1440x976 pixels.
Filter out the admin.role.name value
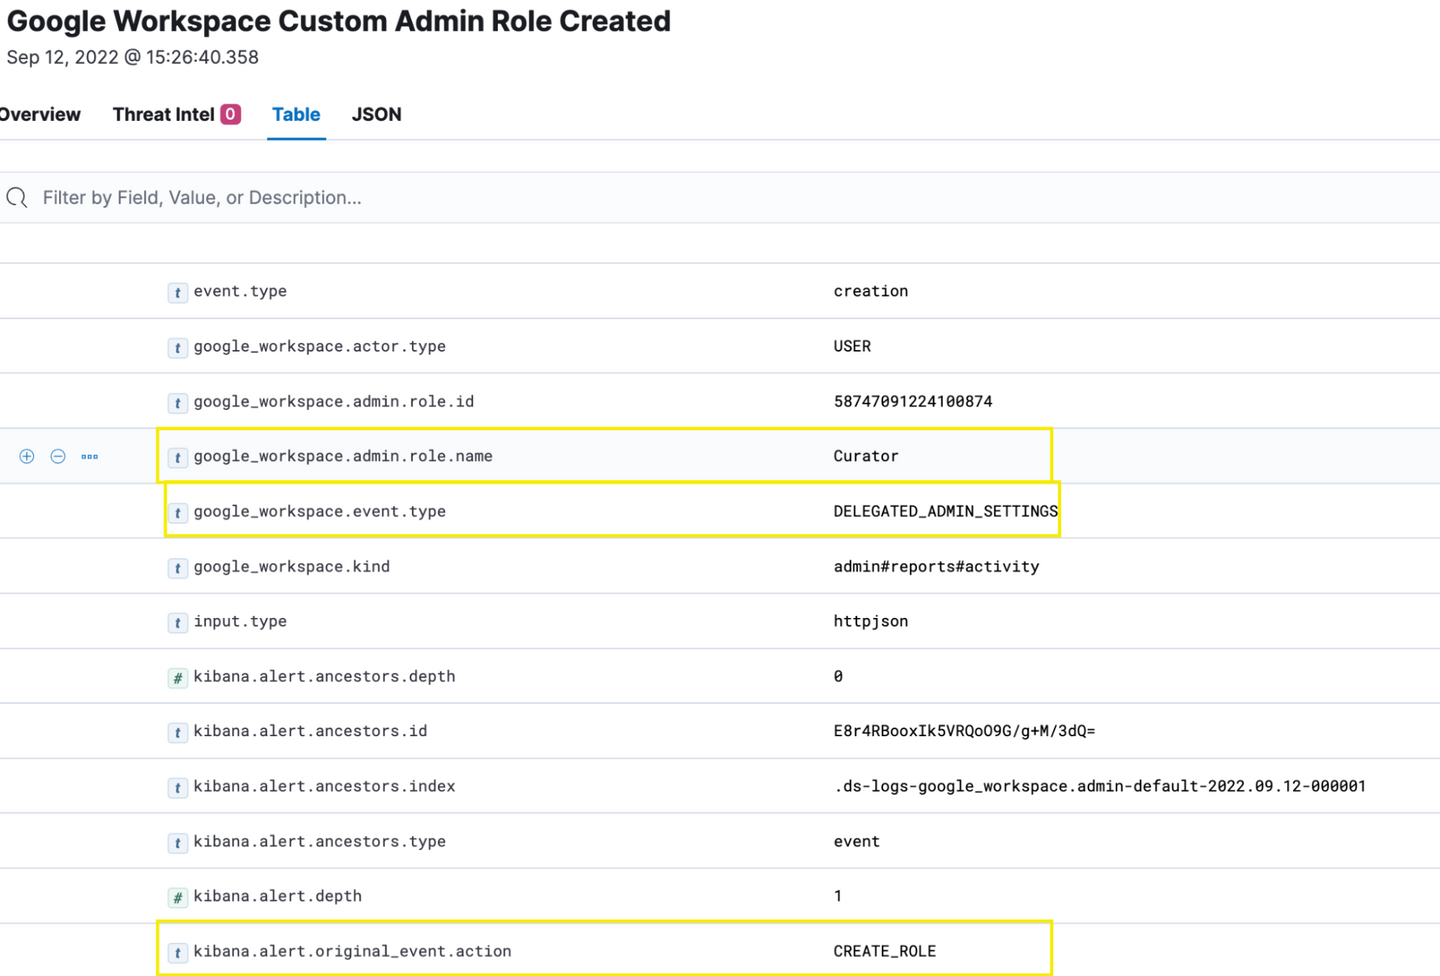point(58,457)
